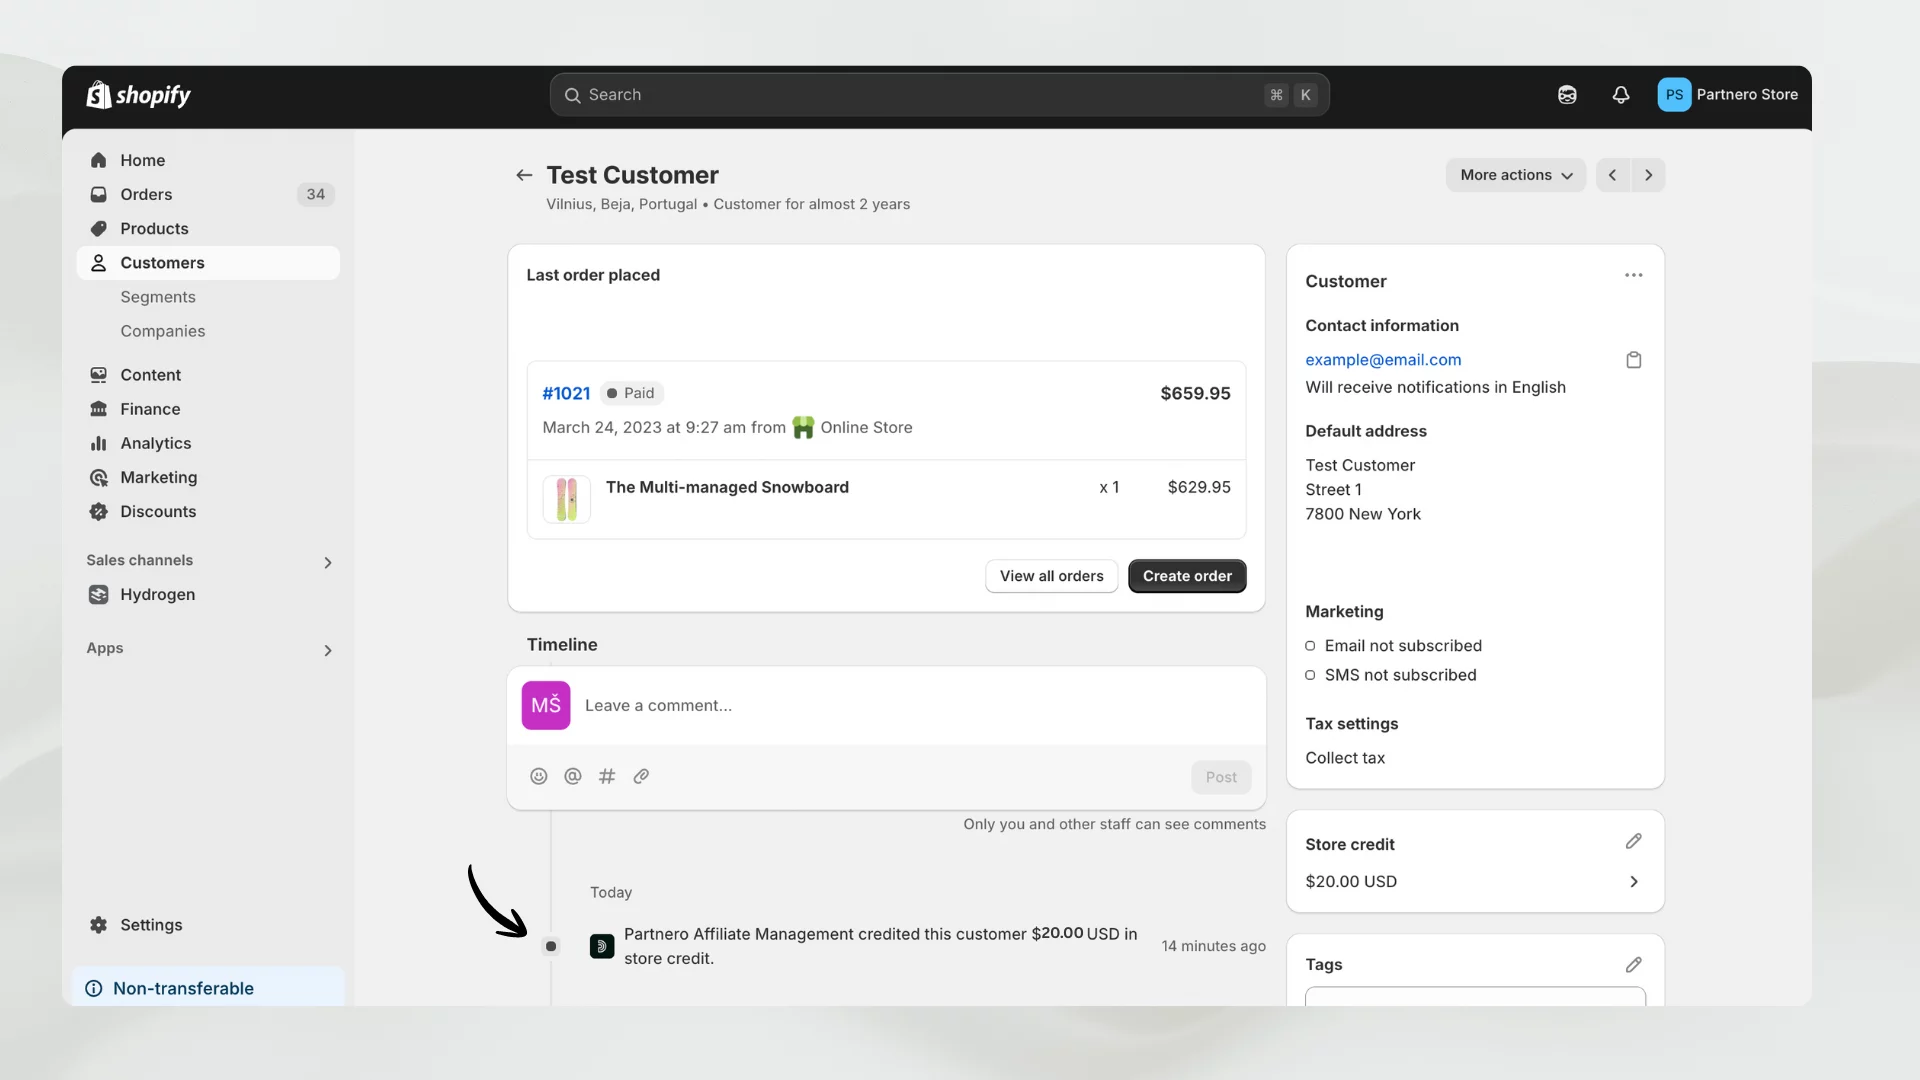Screen dimensions: 1920x1080
Task: Click the Sidekick assistant icon in top bar
Action: pyautogui.click(x=1567, y=95)
